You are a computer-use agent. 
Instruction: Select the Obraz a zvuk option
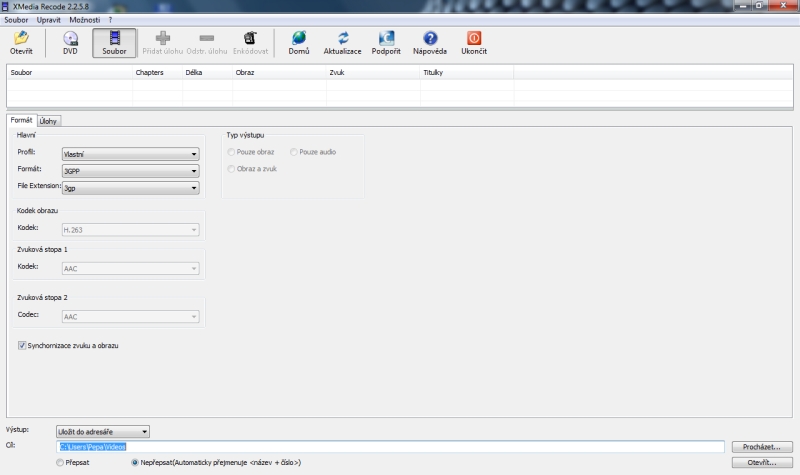231,169
